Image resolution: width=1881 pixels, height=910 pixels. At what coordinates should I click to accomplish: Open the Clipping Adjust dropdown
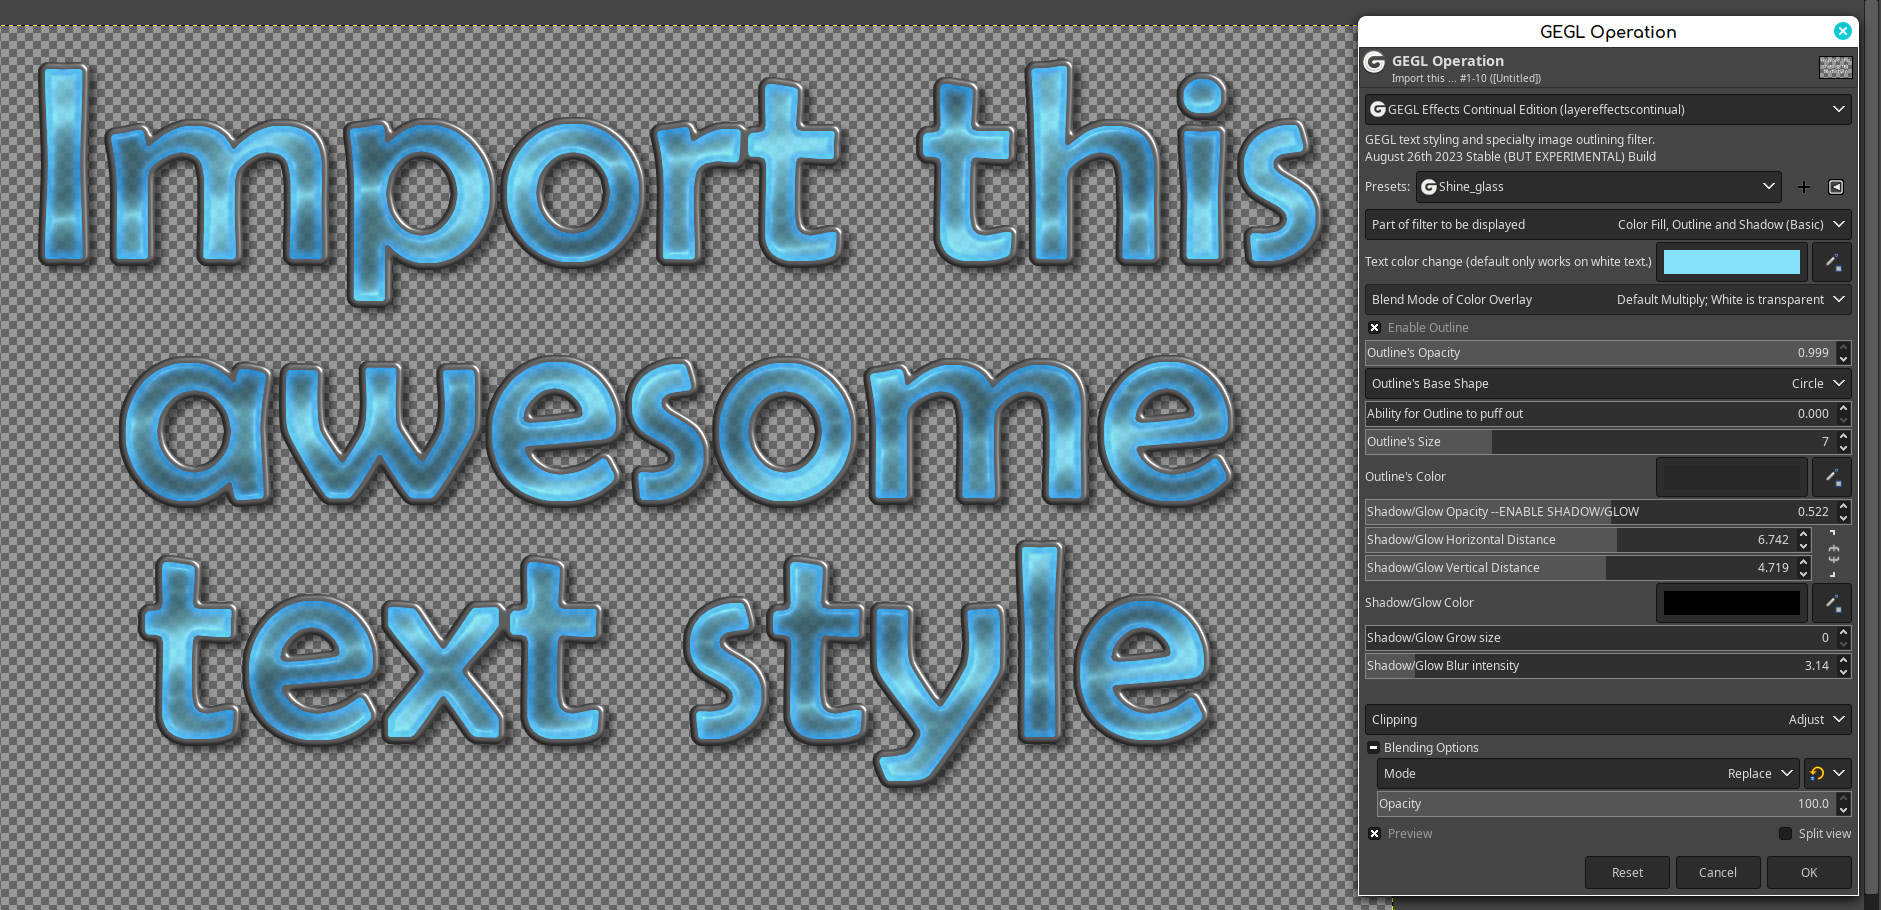point(1608,719)
